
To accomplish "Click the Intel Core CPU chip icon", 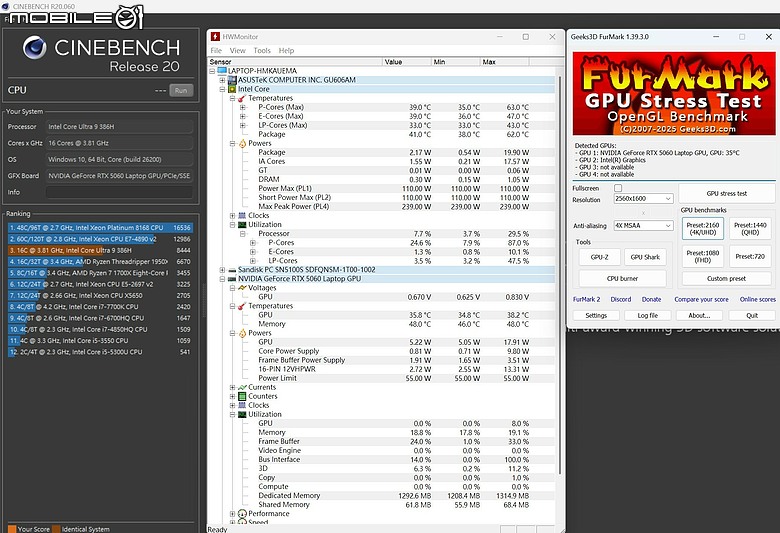I will click(232, 89).
